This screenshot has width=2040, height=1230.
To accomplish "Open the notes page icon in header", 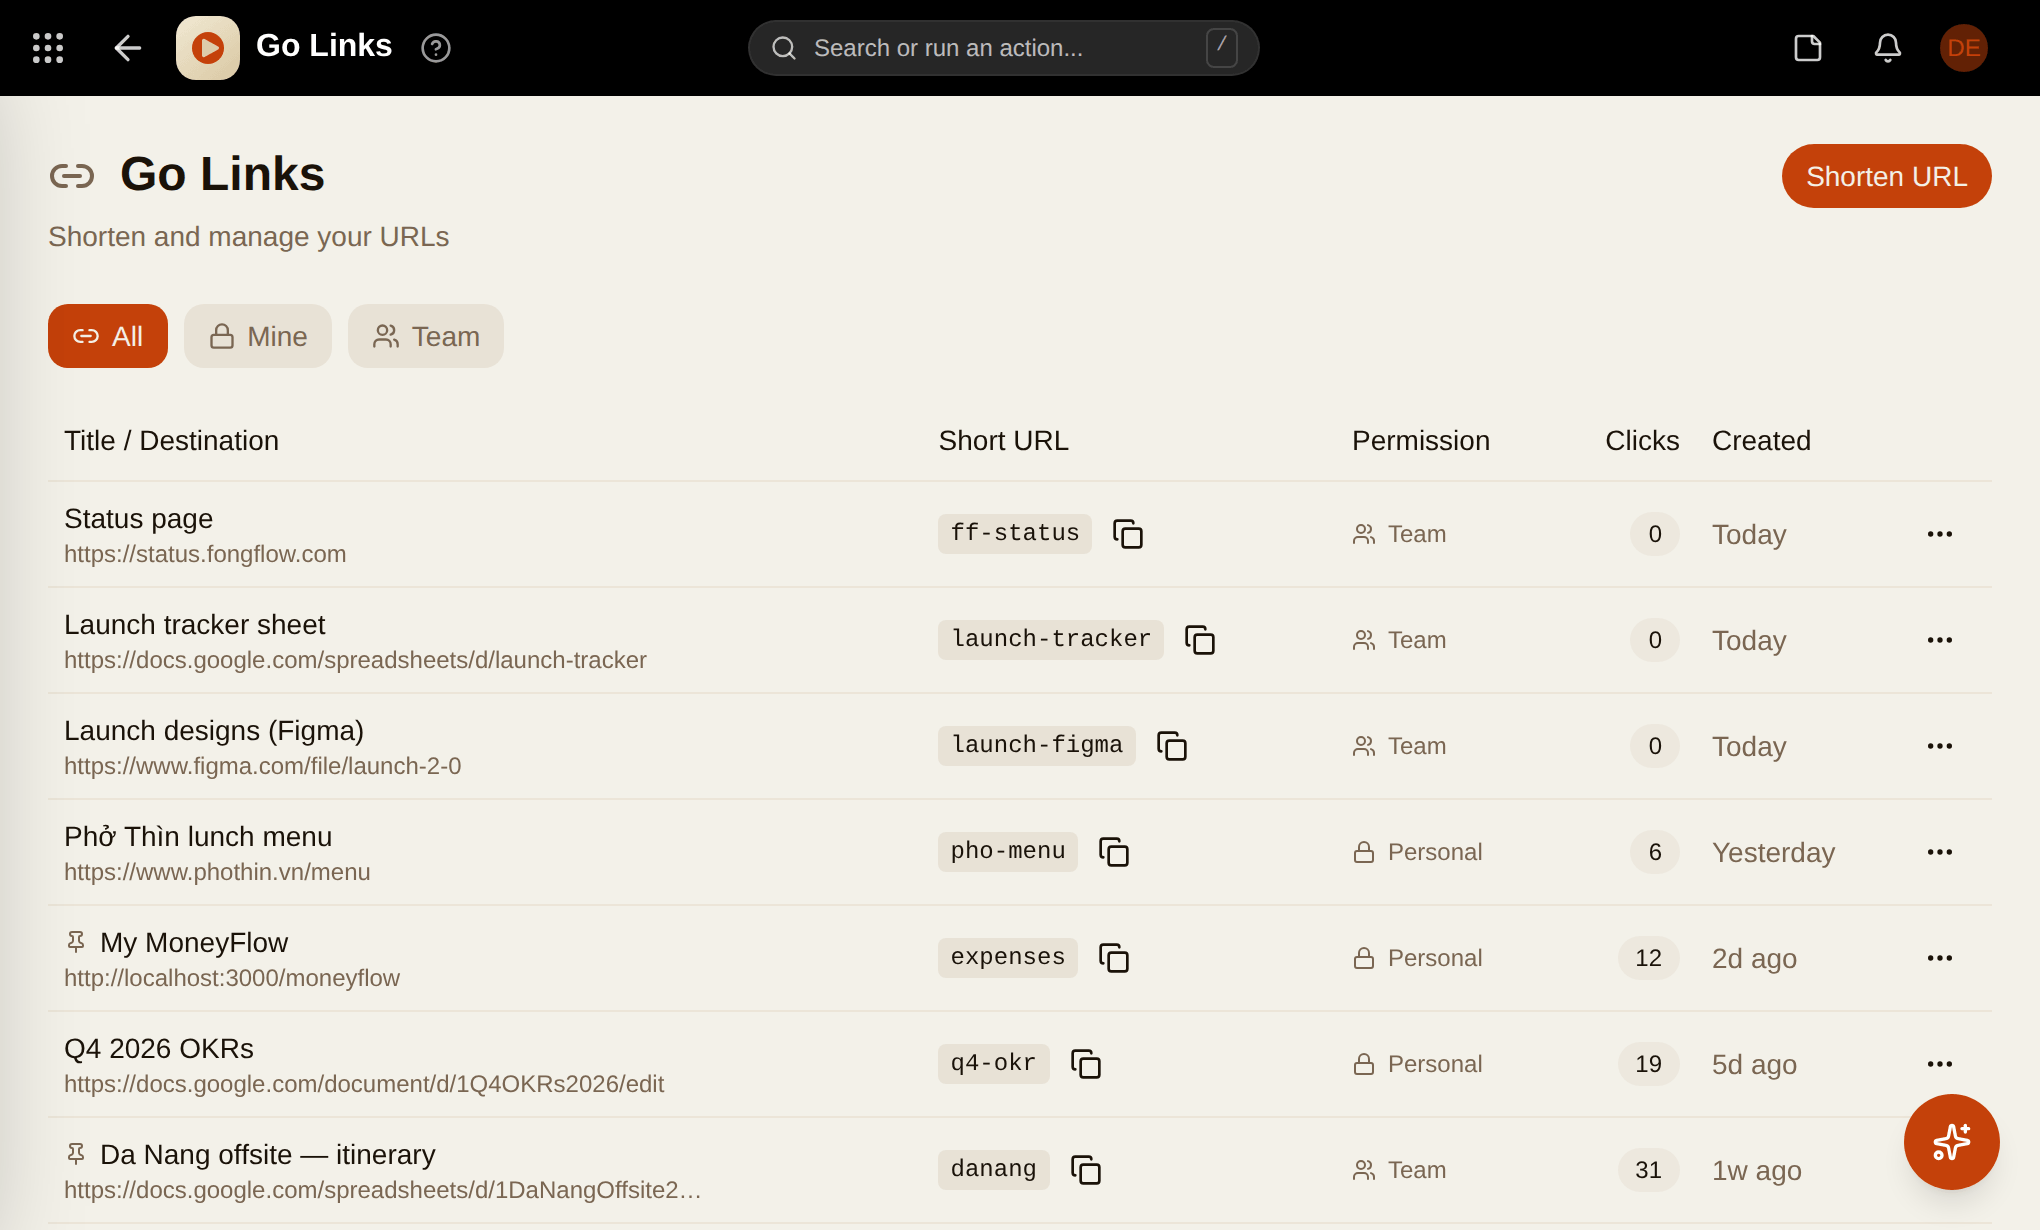I will 1808,48.
